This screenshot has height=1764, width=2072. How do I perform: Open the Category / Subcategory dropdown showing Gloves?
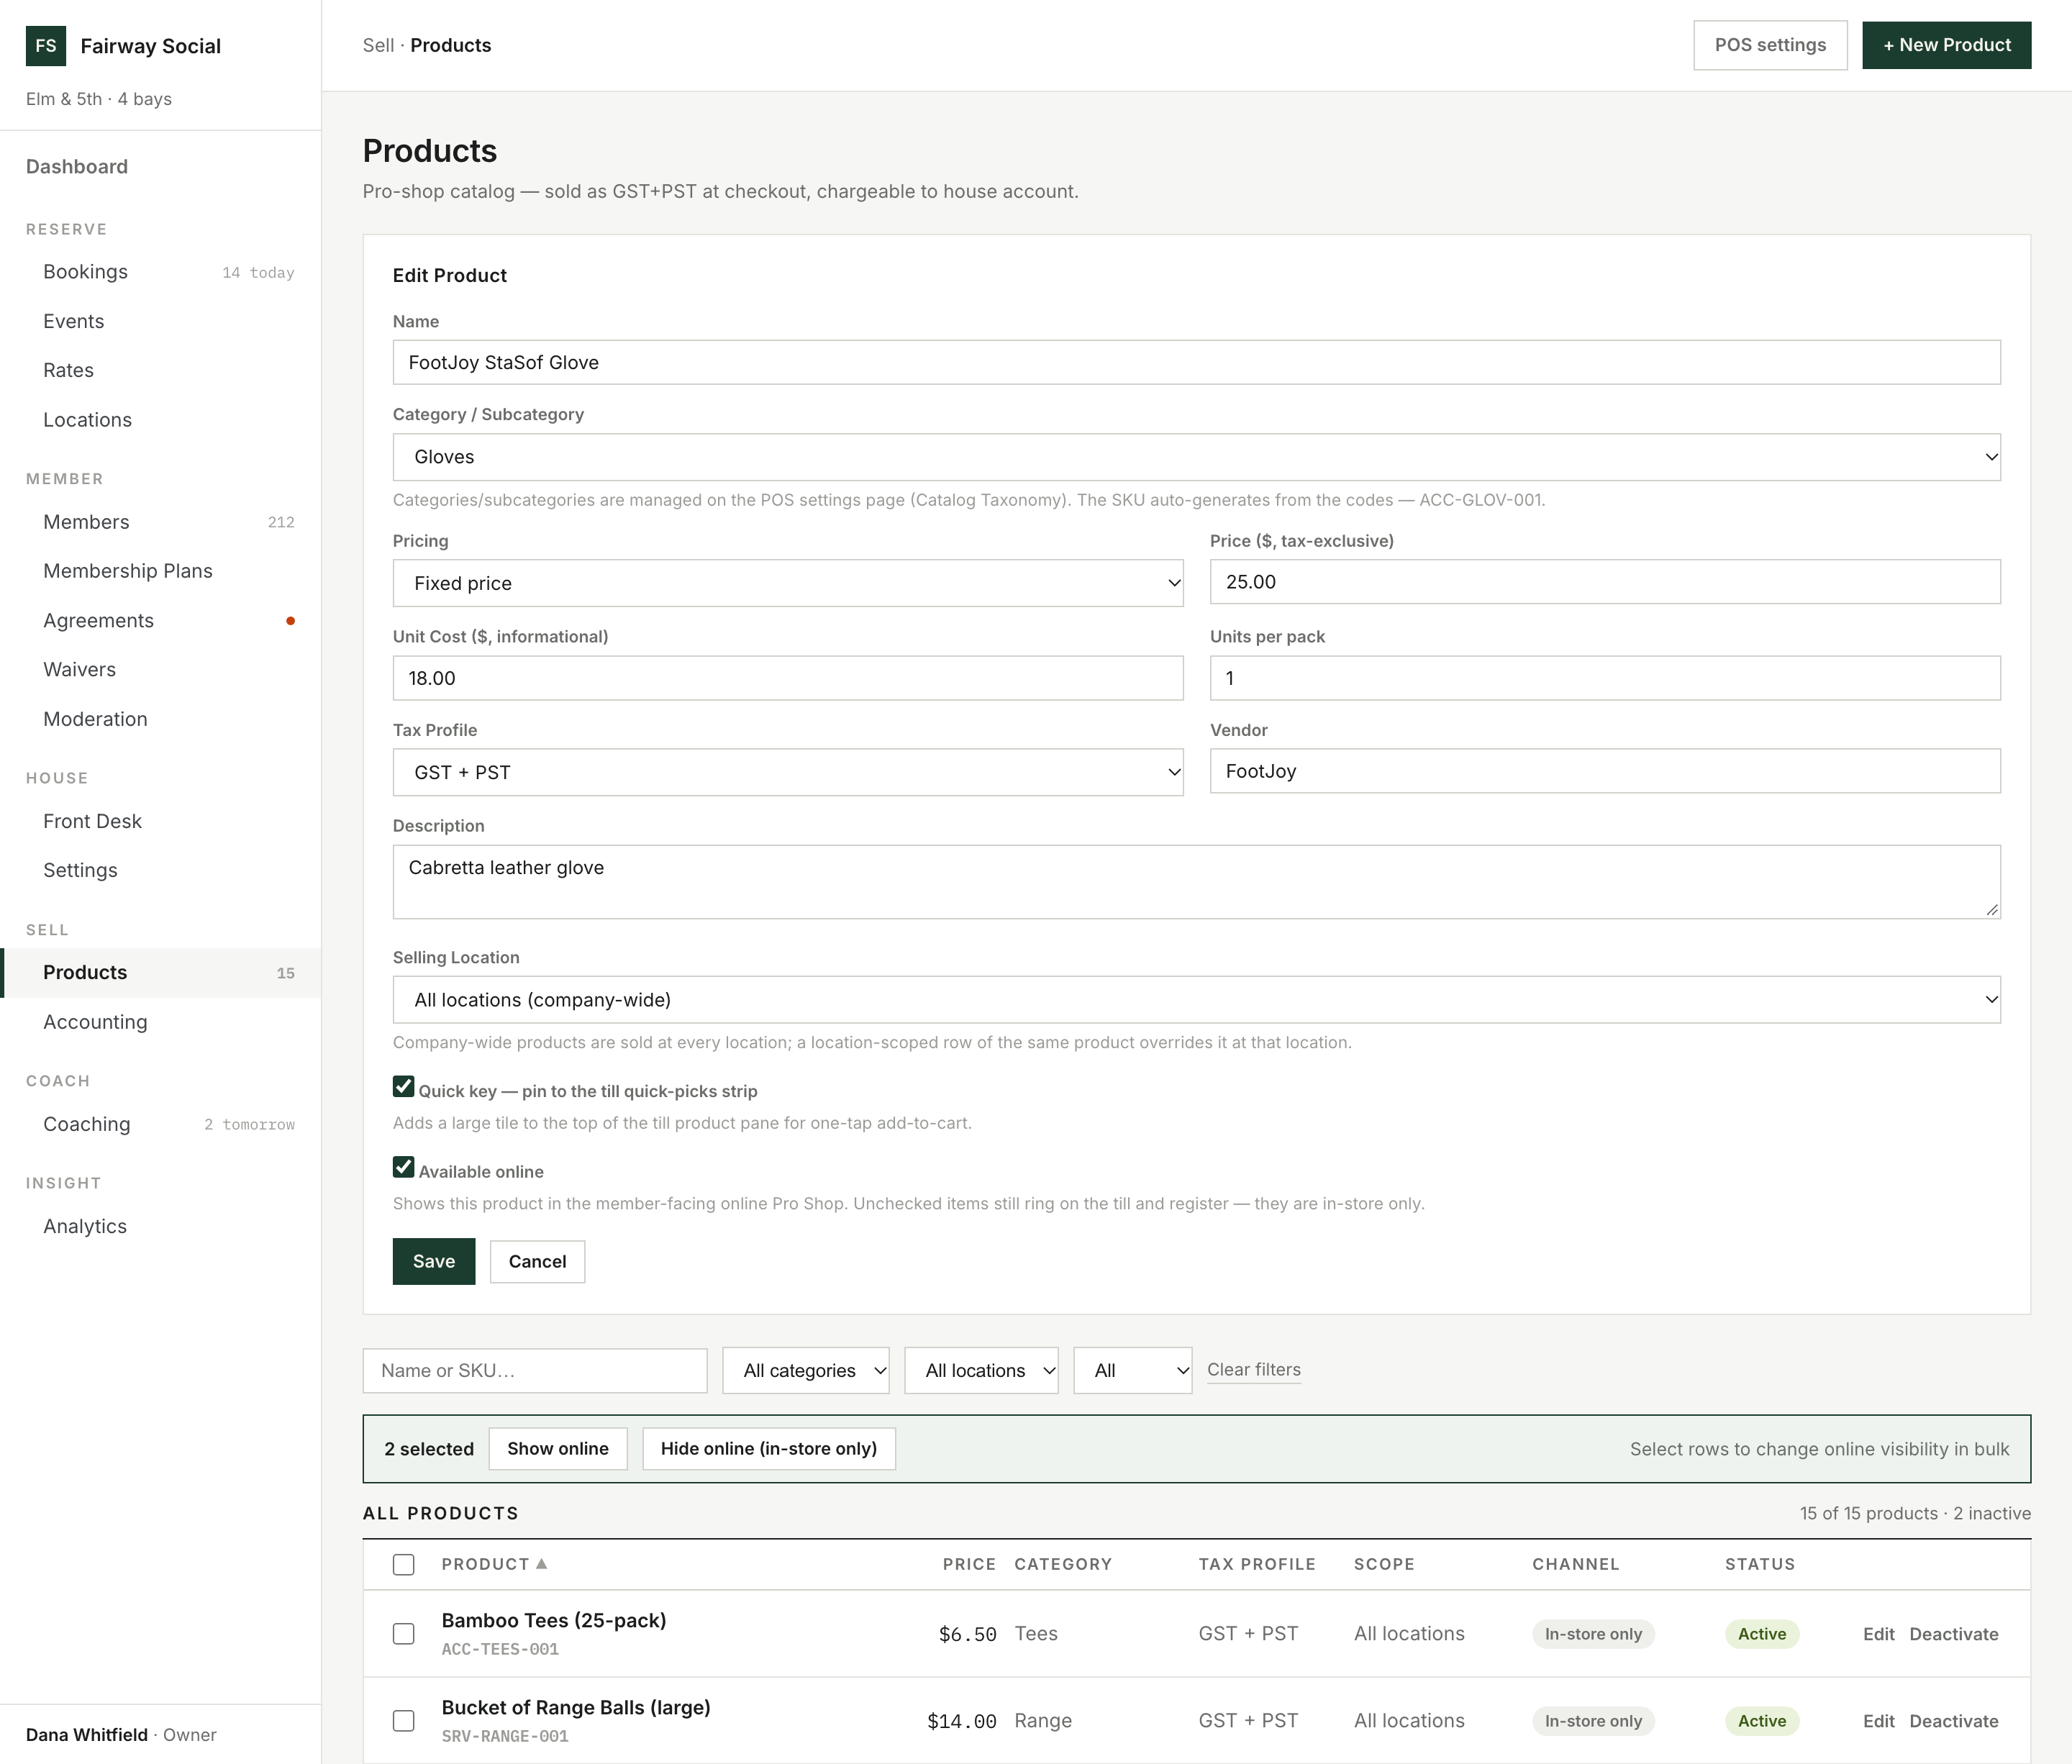pos(1196,457)
